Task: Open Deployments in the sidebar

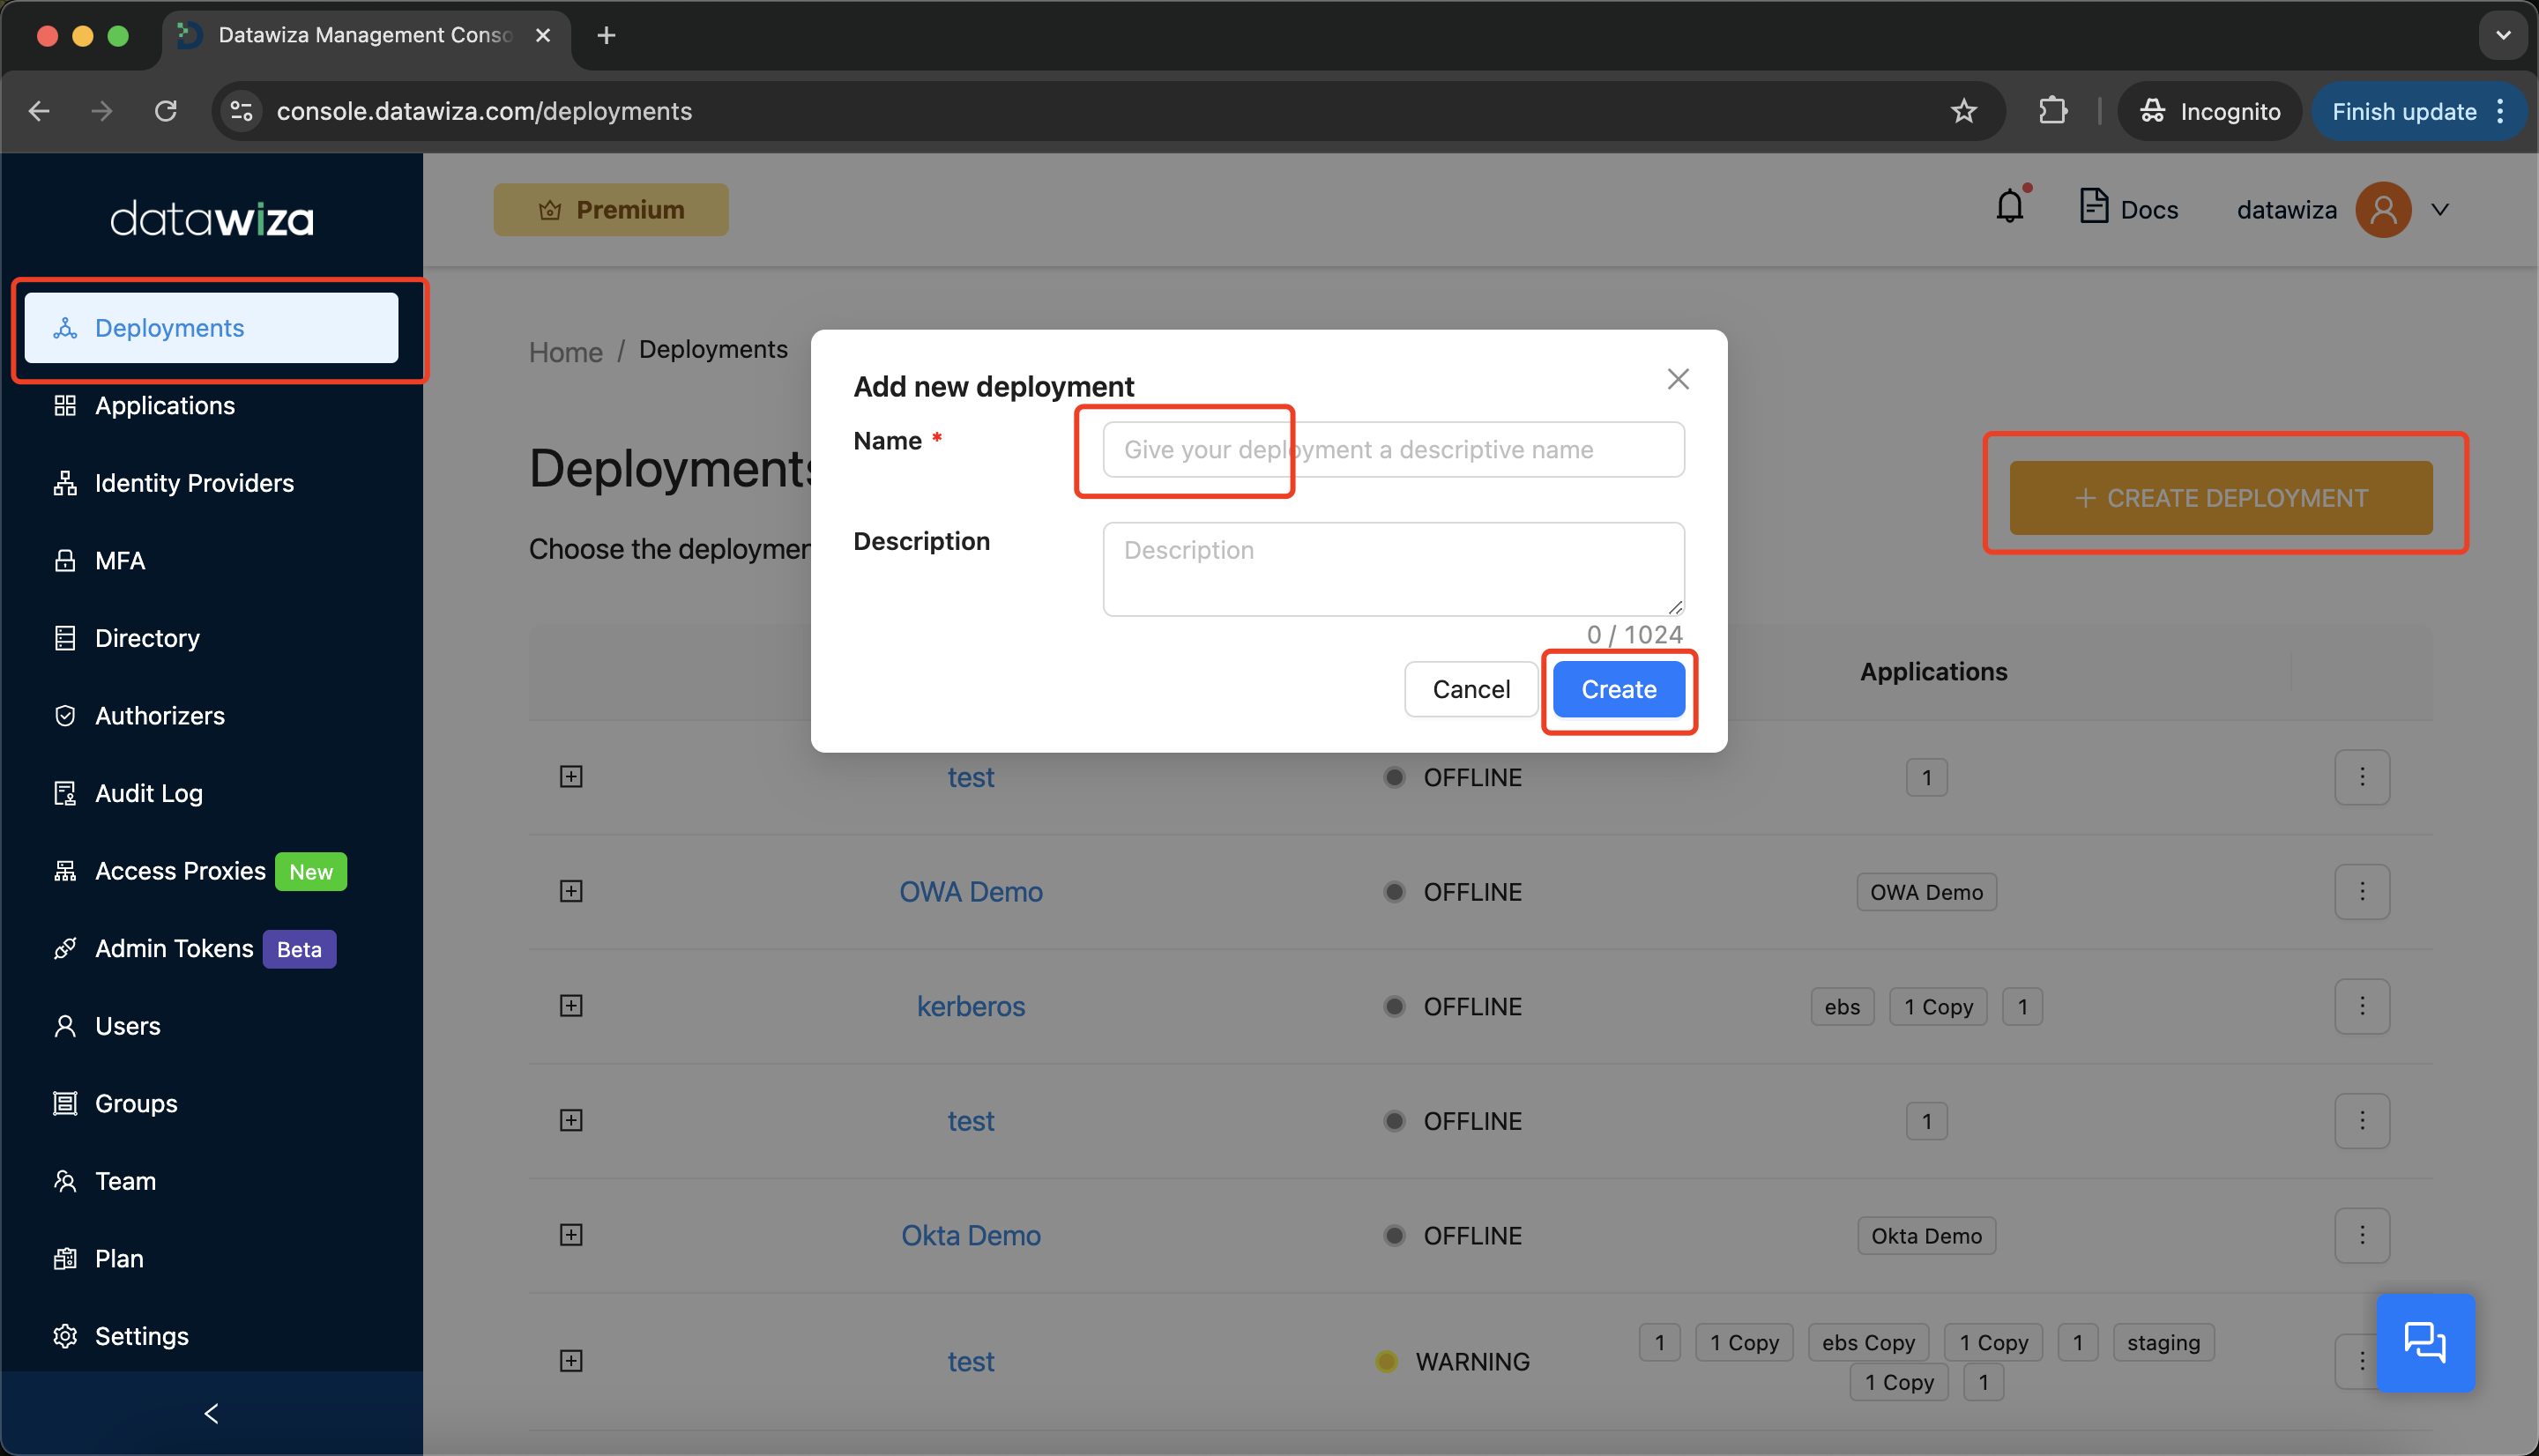Action: click(211, 328)
